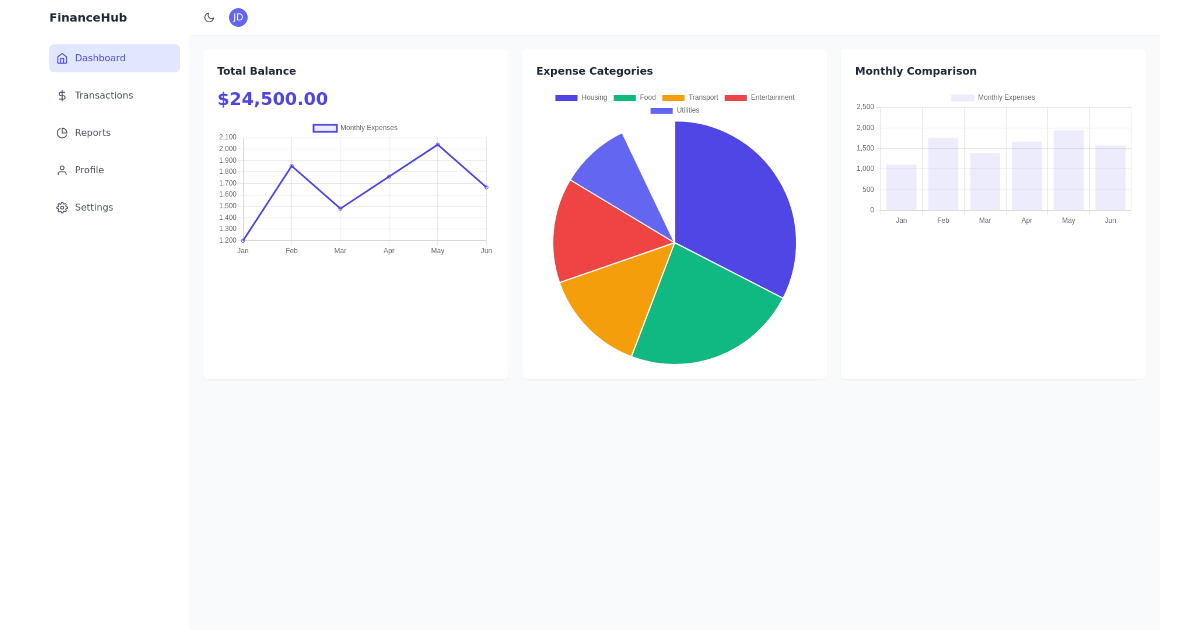The width and height of the screenshot is (1200, 630).
Task: Click the dollar icon beside Transactions
Action: point(62,95)
